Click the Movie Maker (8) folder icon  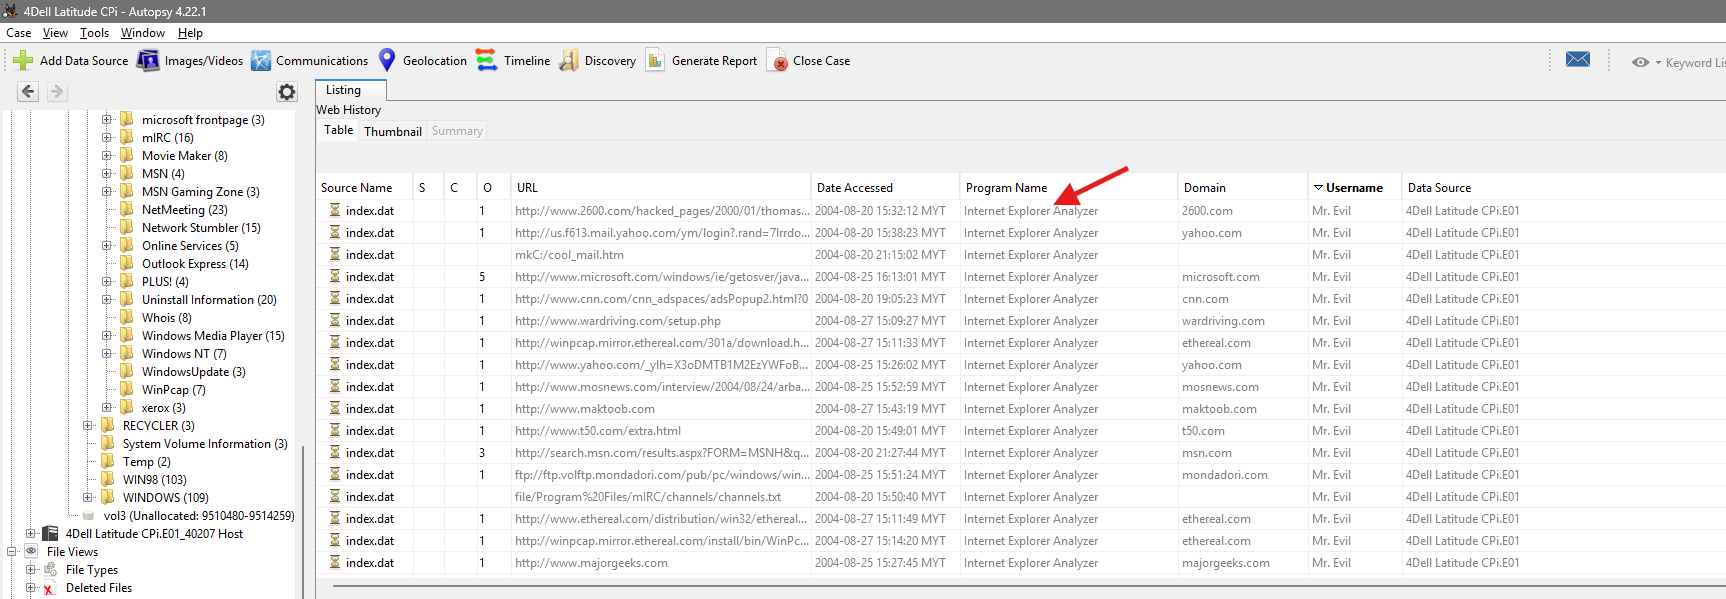click(127, 156)
